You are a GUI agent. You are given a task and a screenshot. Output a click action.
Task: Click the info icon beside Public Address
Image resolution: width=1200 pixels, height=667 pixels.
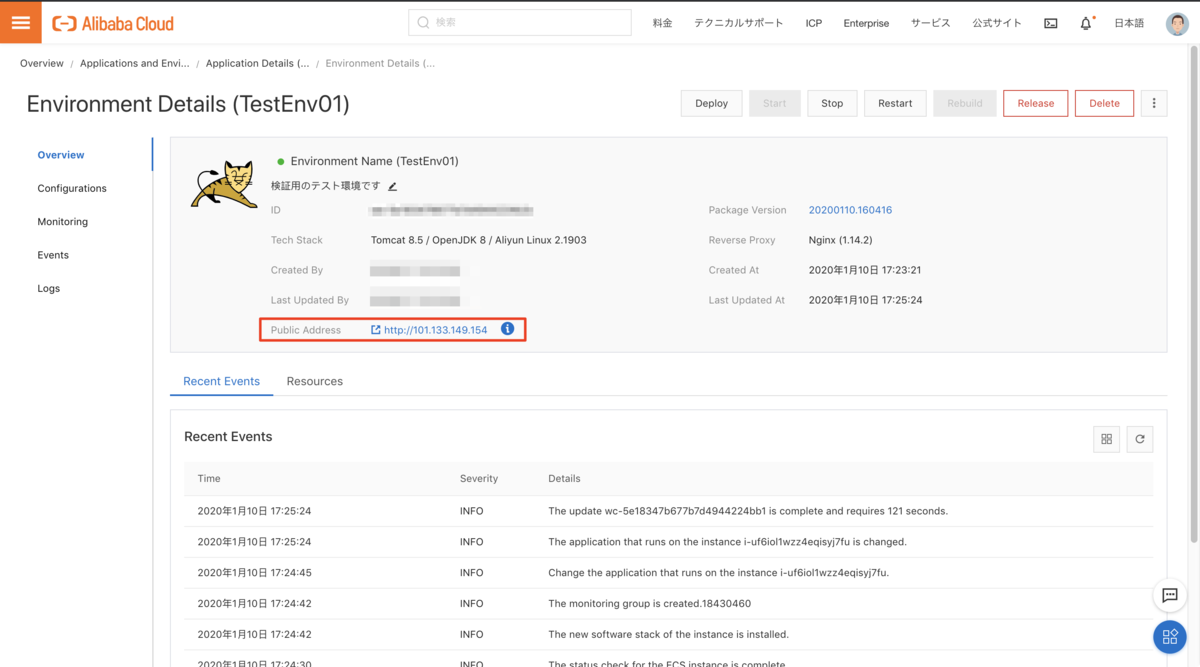tap(507, 329)
